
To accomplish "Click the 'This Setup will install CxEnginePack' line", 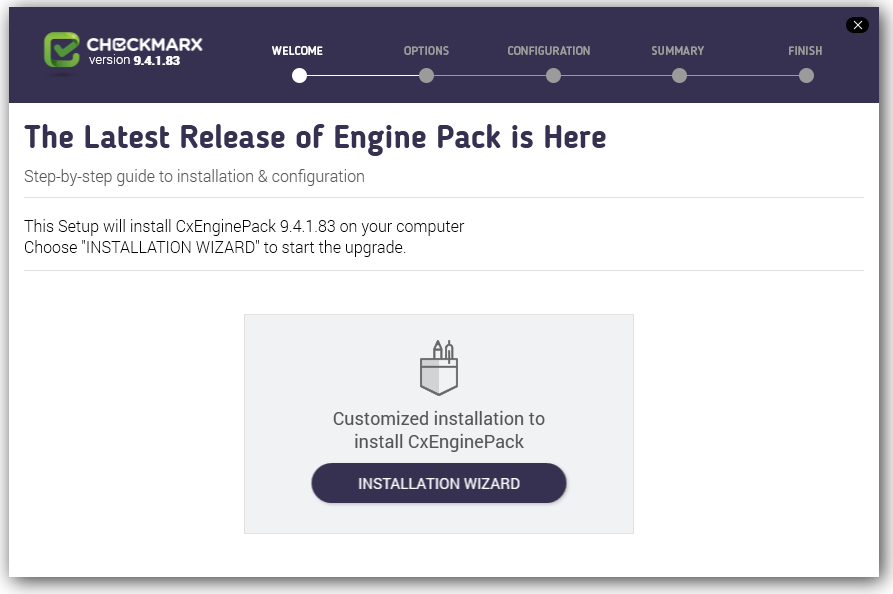I will 244,226.
